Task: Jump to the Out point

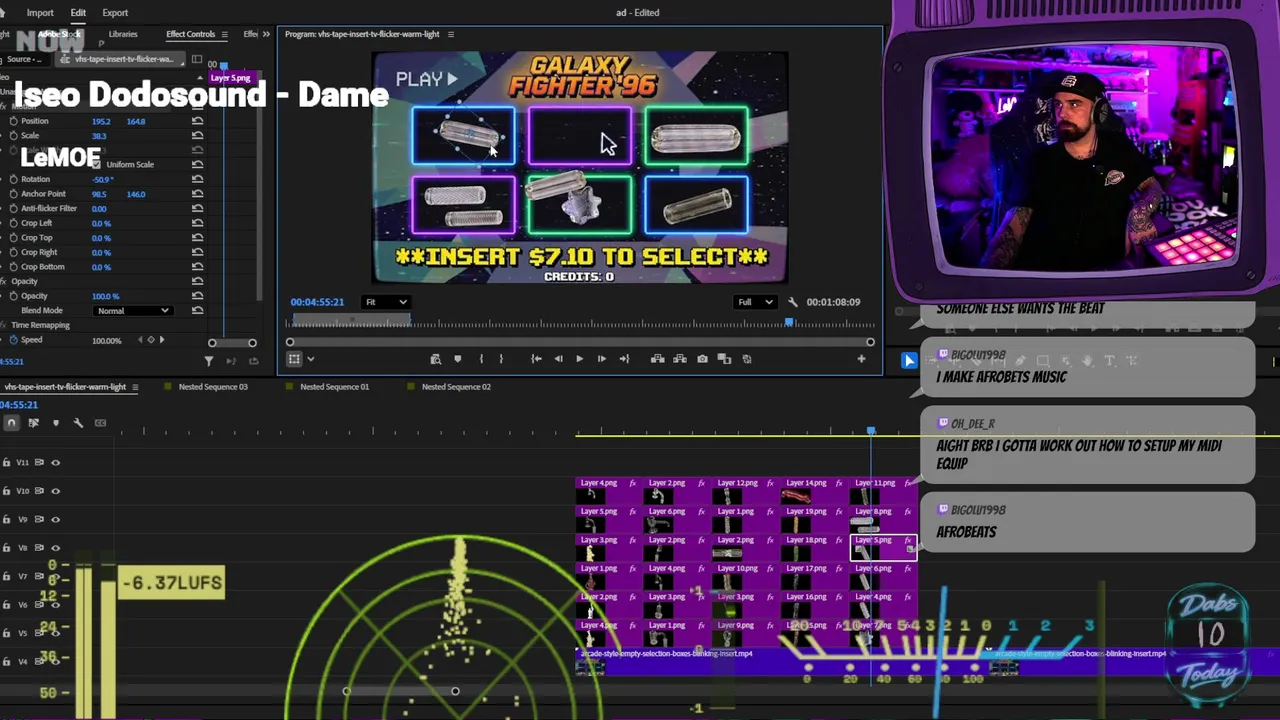Action: point(624,359)
